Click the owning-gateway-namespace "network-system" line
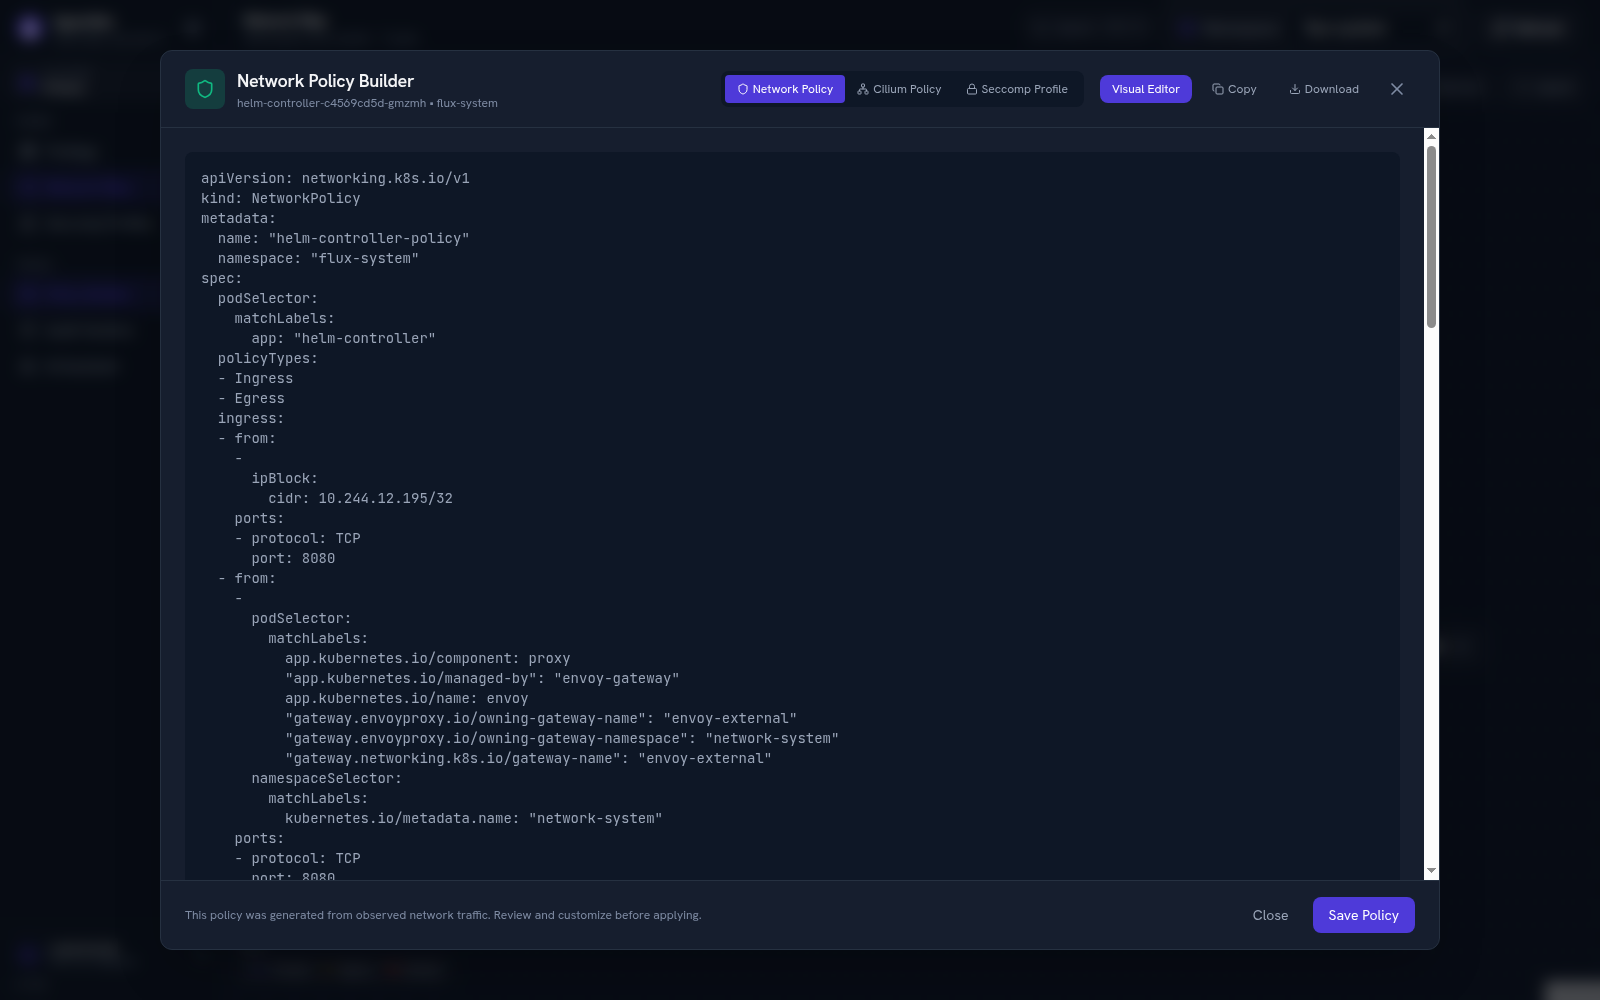The height and width of the screenshot is (1000, 1600). coord(562,738)
